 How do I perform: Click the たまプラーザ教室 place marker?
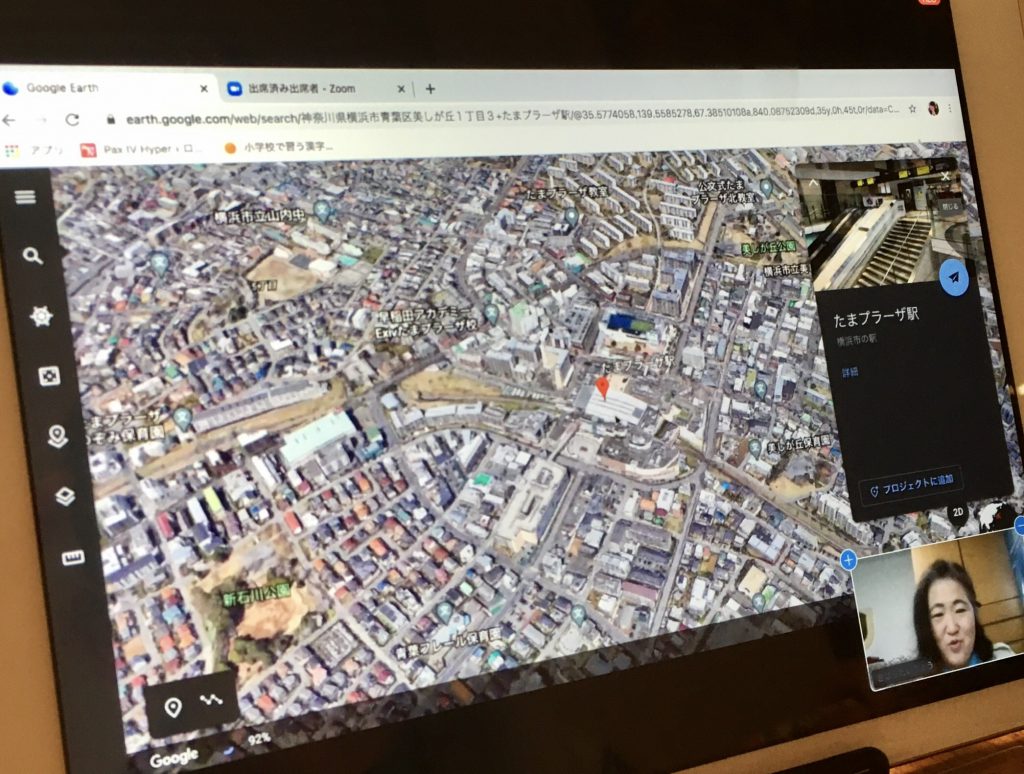pos(571,215)
